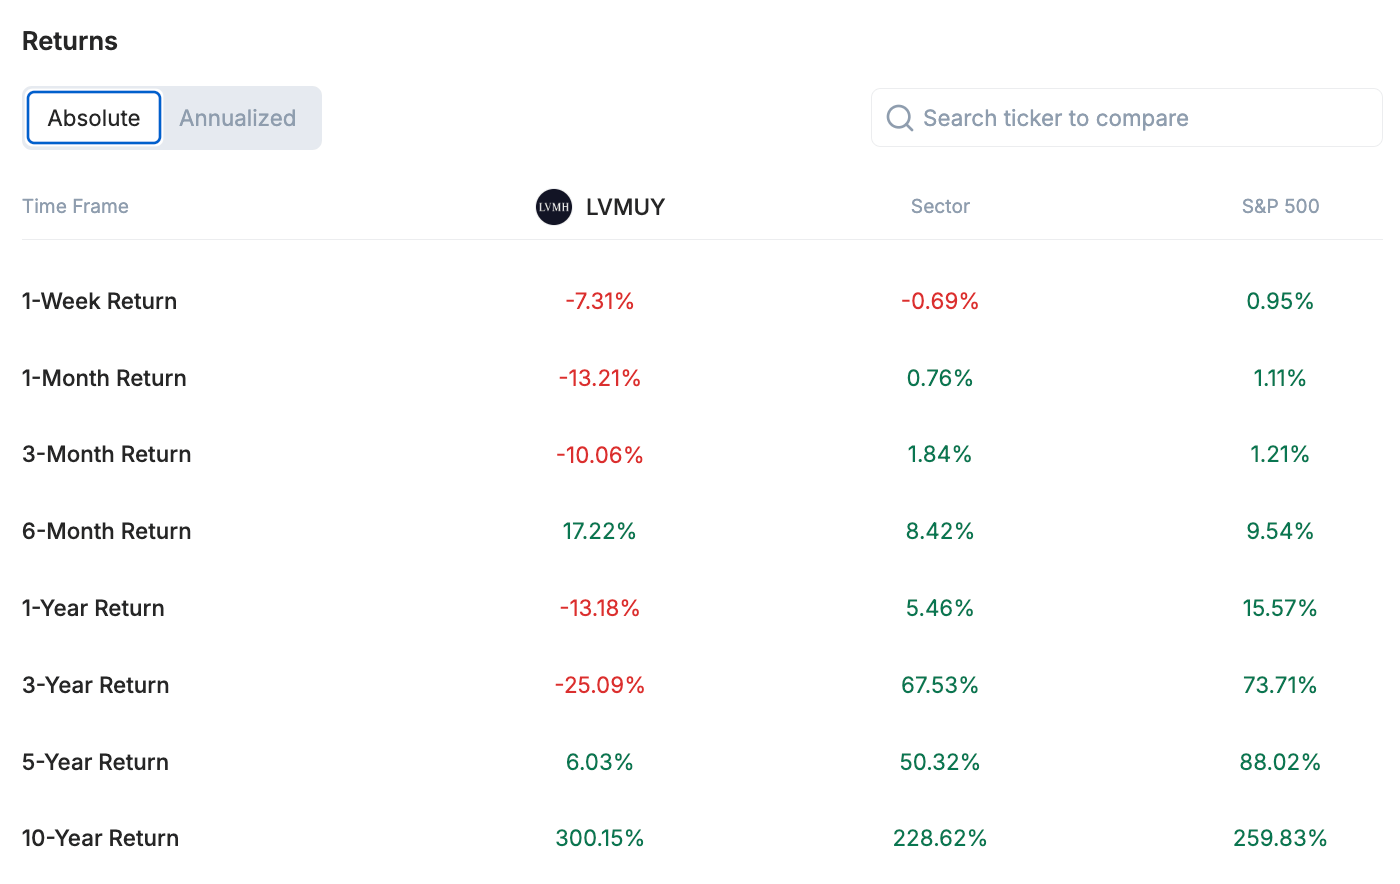Select the 3-Month Return row label

tap(106, 454)
